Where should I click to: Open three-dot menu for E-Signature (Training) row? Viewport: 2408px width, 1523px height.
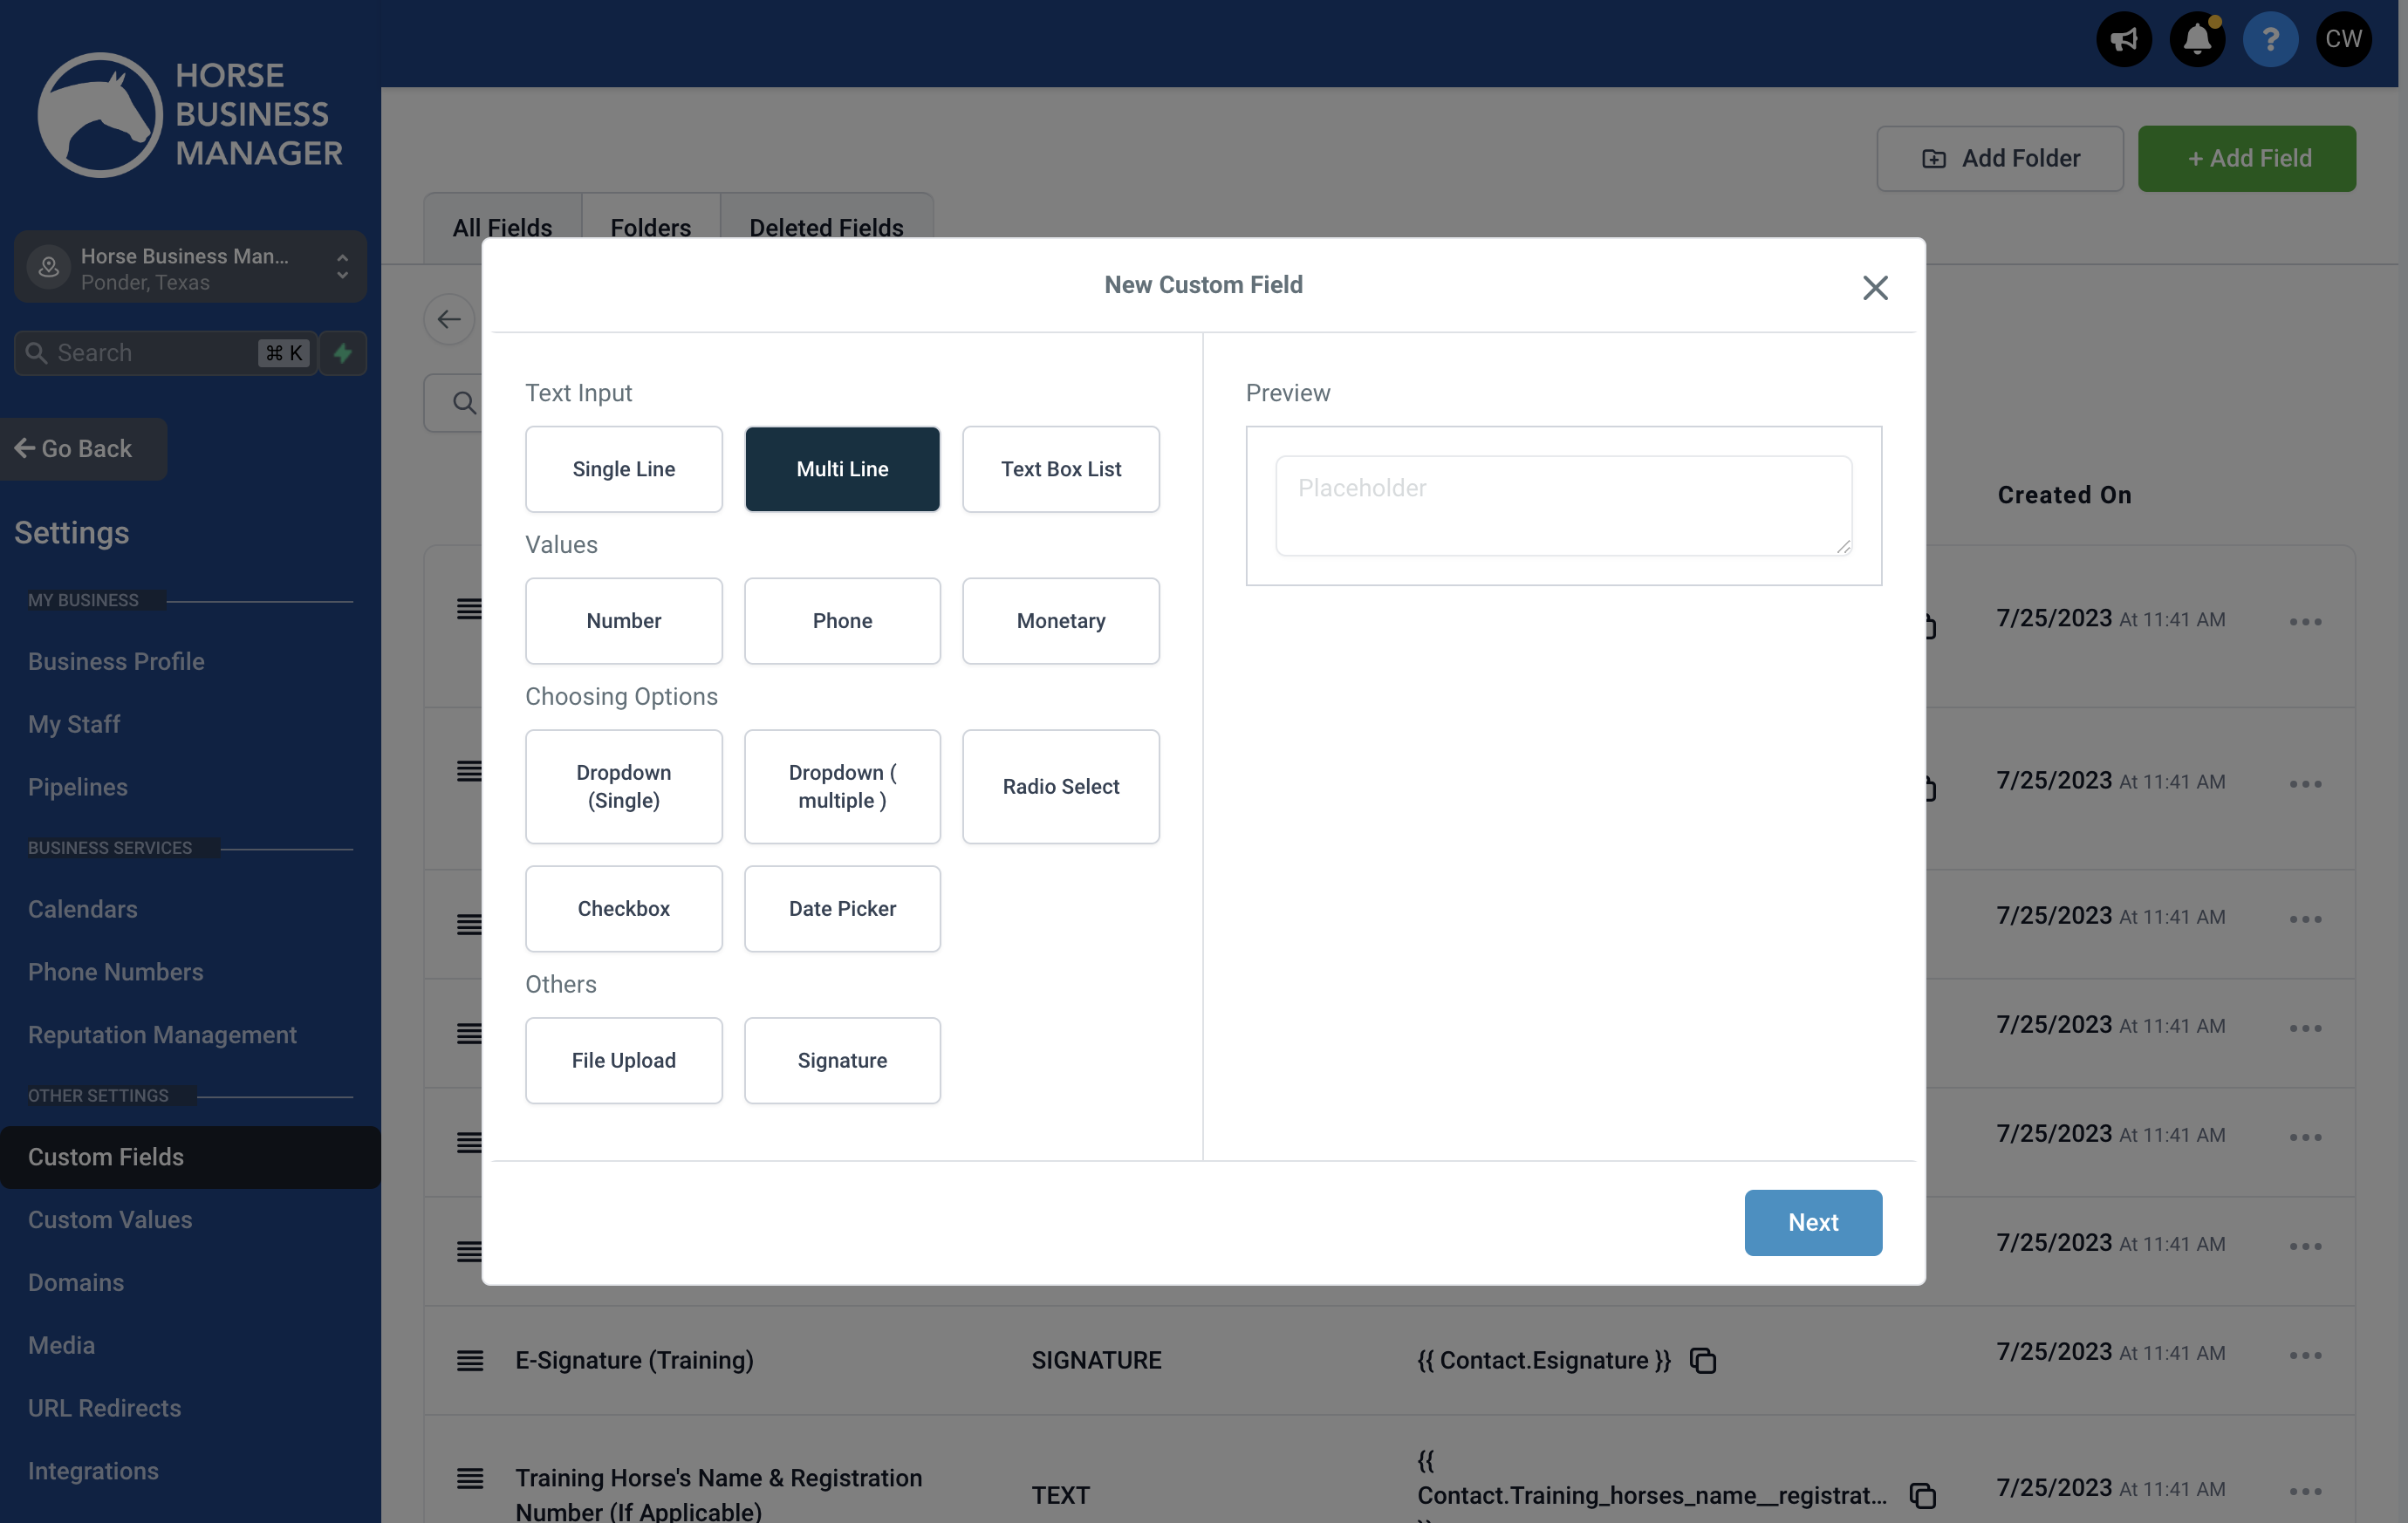(2305, 1356)
